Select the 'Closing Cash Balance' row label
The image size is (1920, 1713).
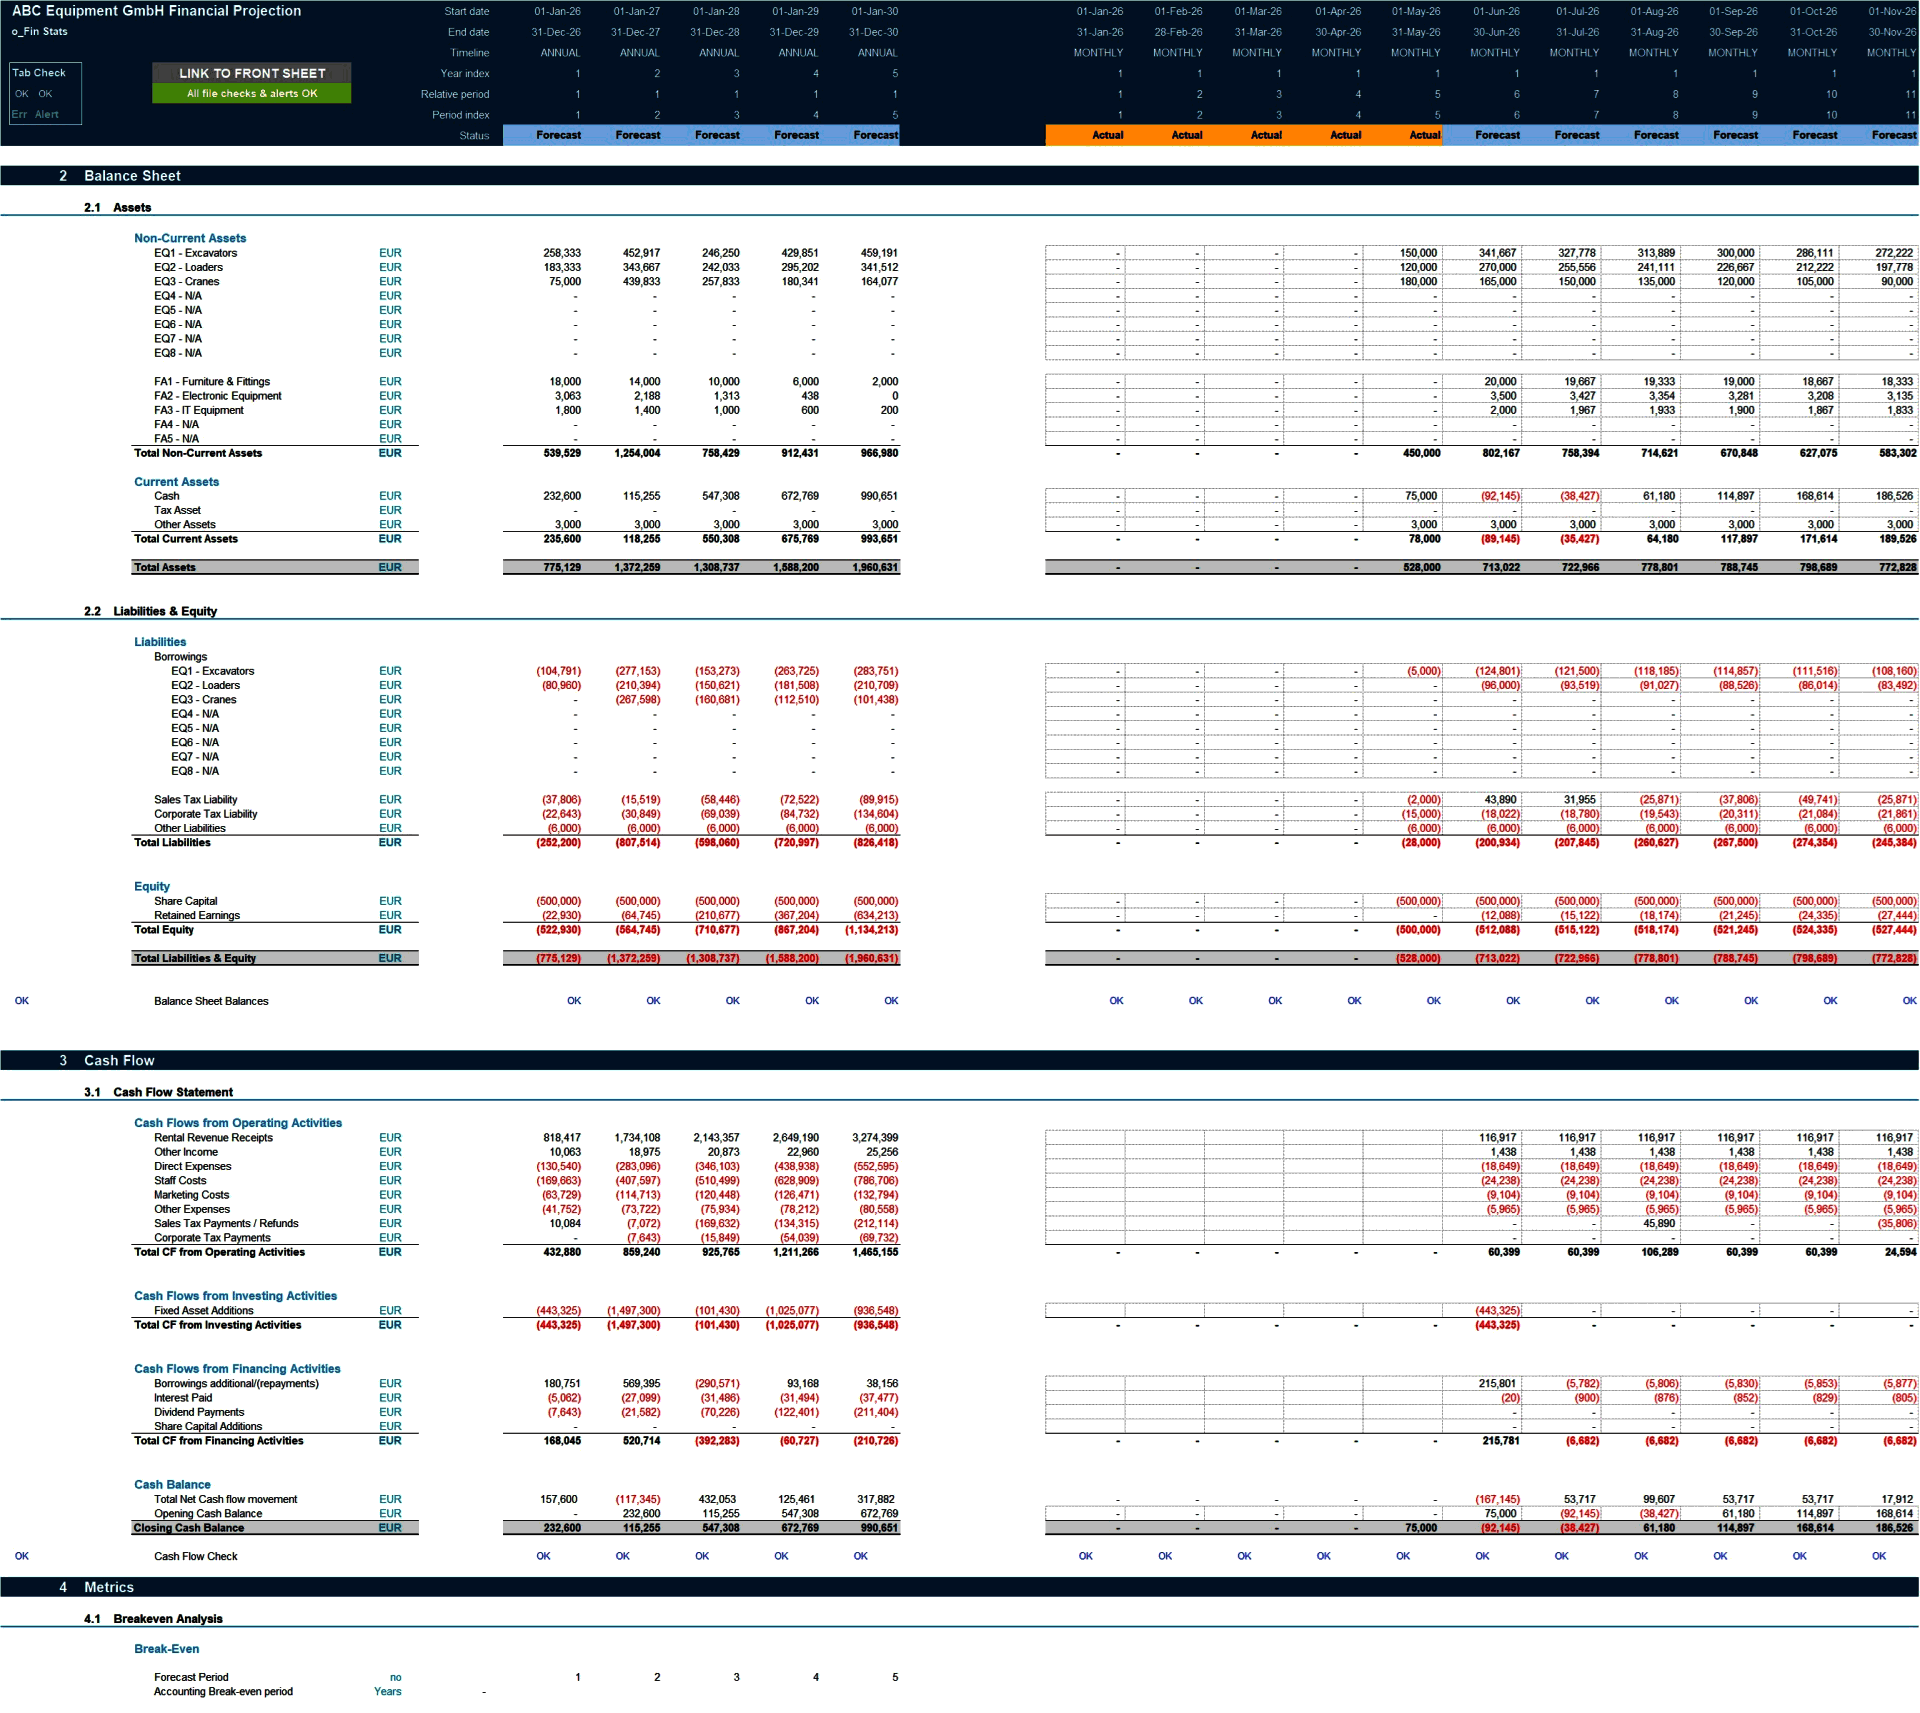(190, 1528)
